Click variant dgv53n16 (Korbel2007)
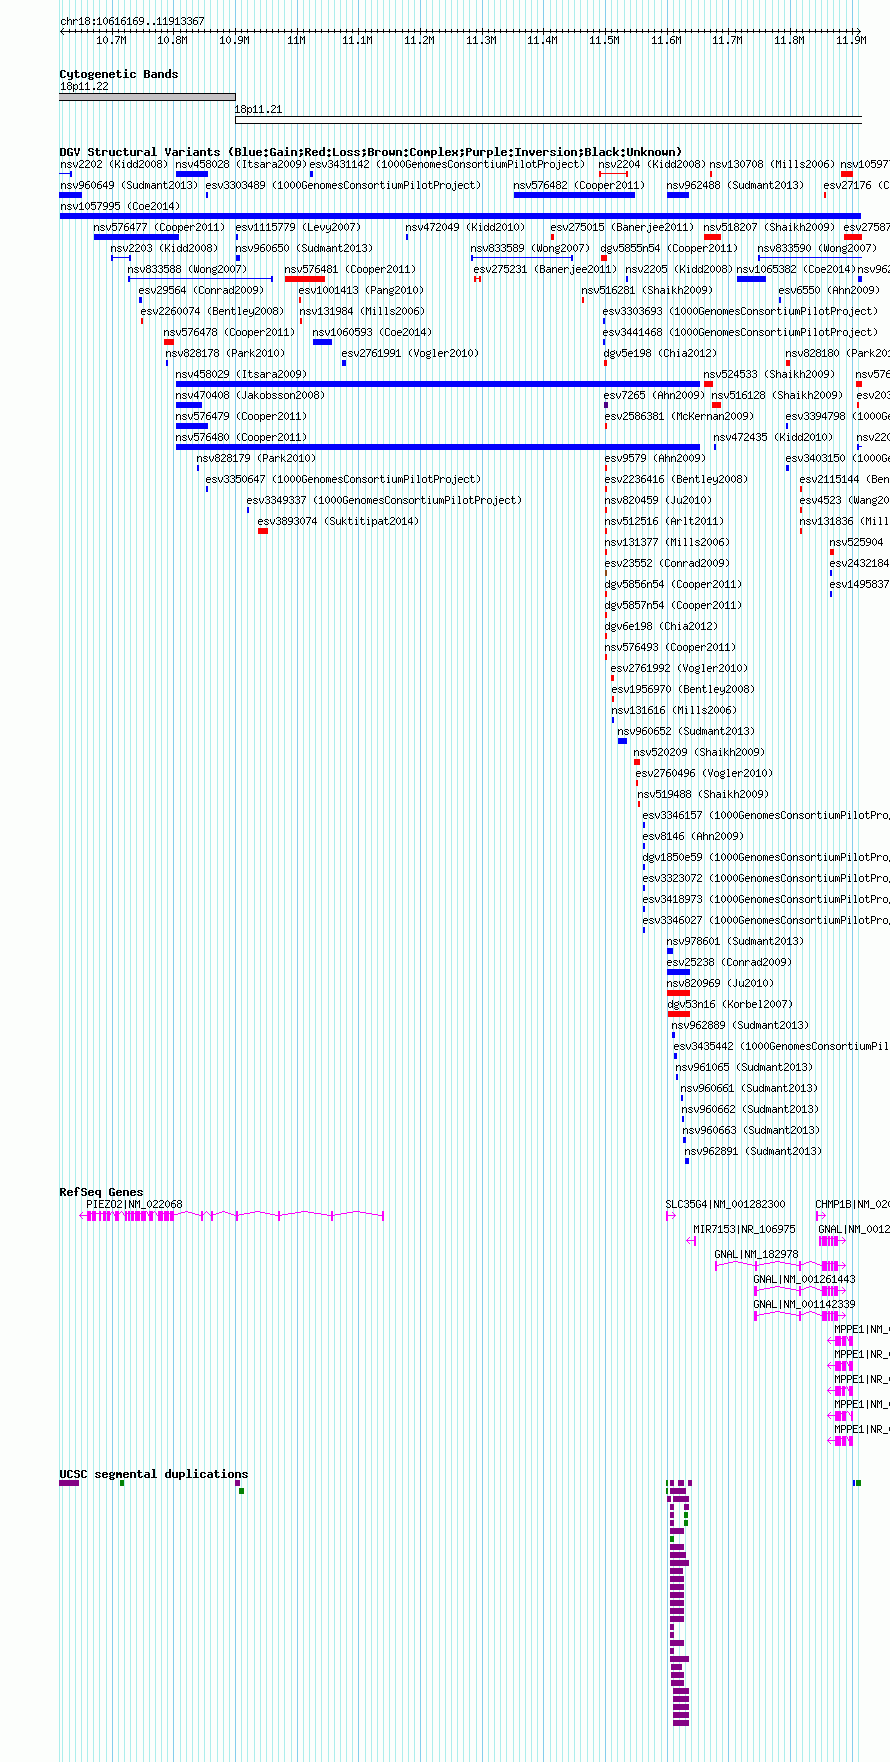The image size is (890, 1762). coord(730,1004)
